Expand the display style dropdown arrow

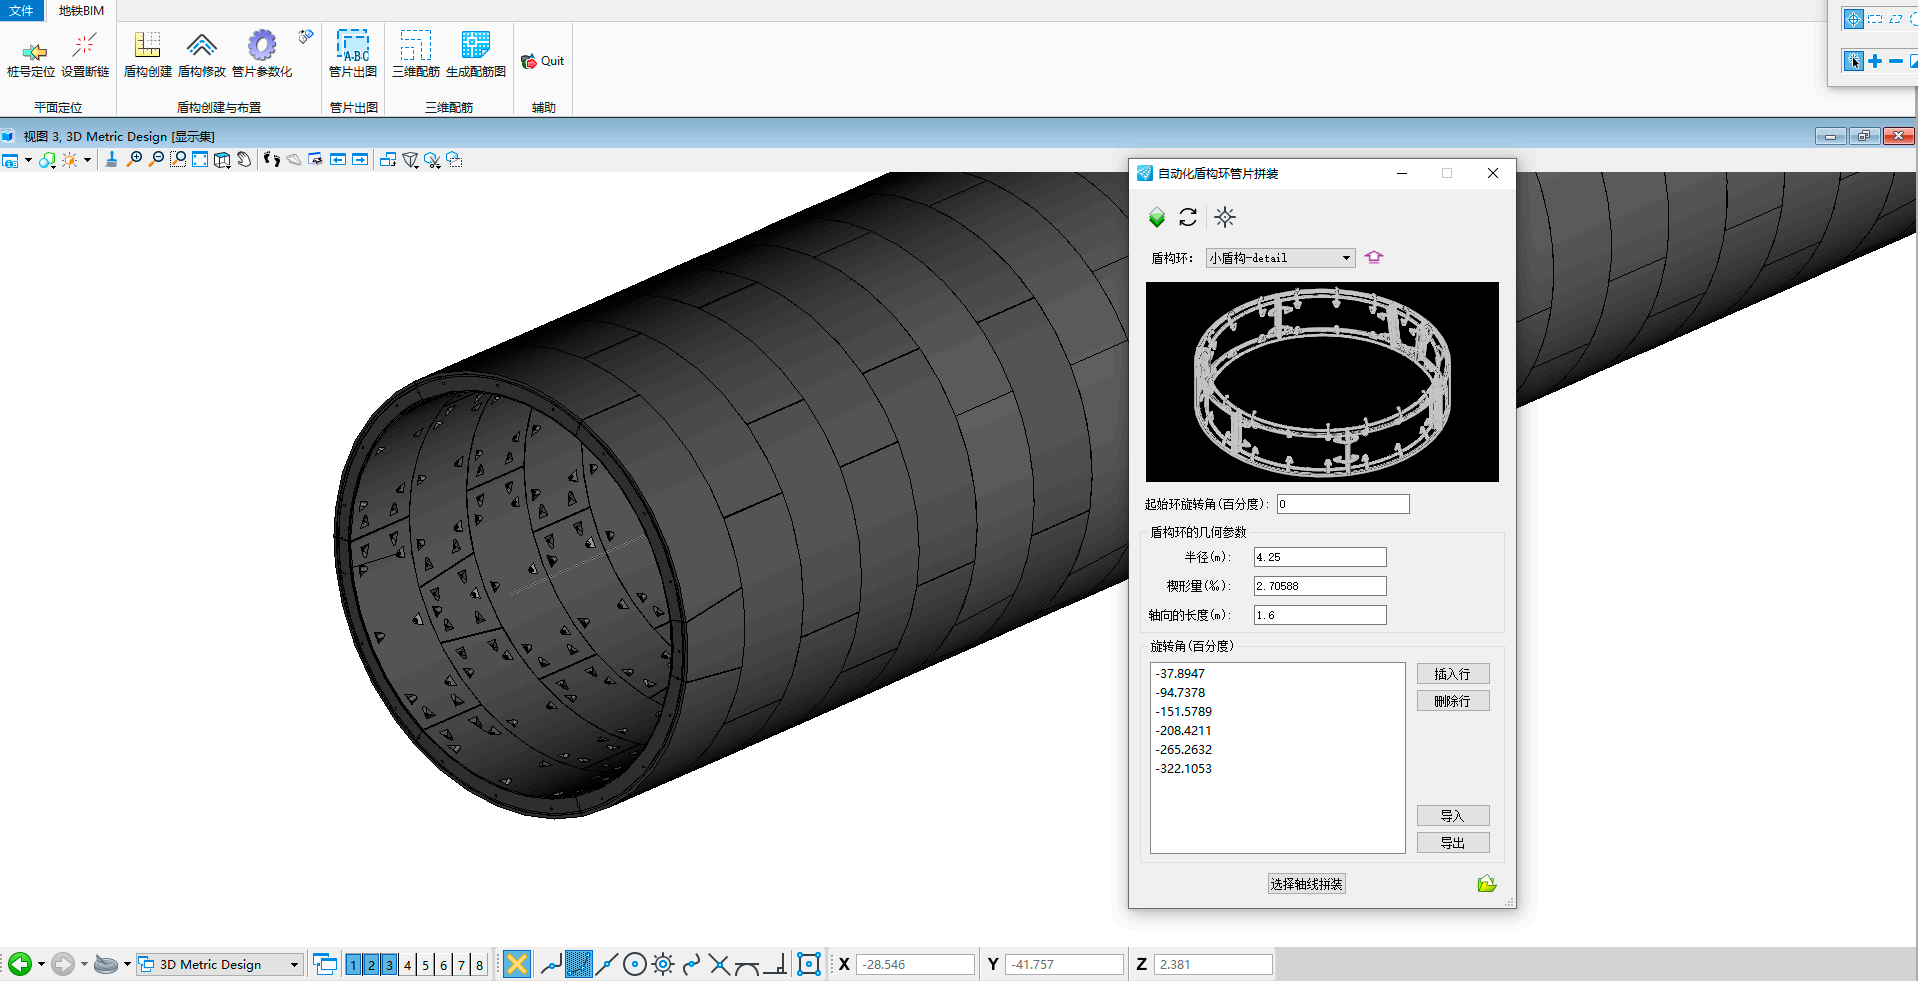(87, 160)
